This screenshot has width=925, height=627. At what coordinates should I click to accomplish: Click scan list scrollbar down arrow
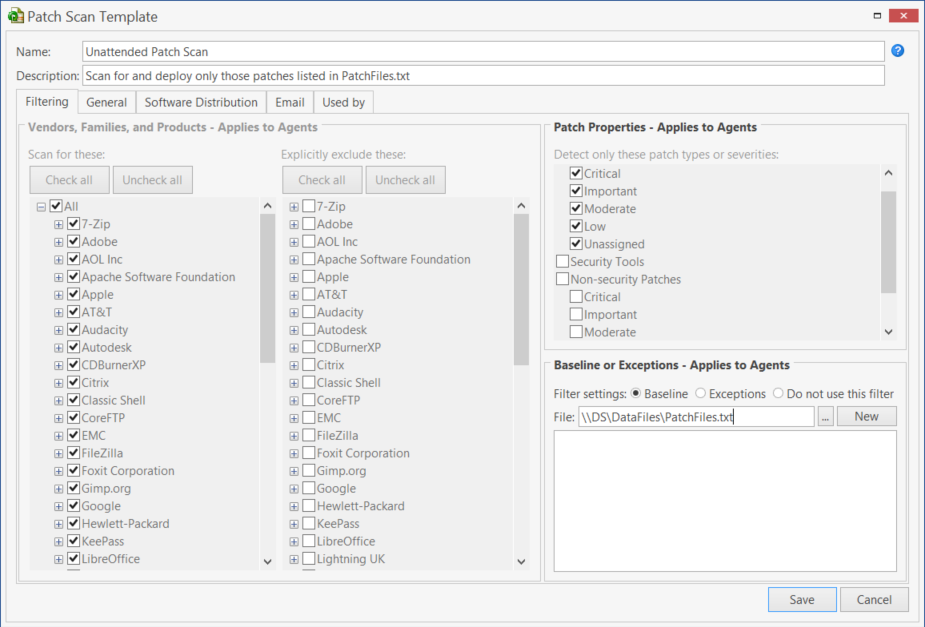click(267, 561)
